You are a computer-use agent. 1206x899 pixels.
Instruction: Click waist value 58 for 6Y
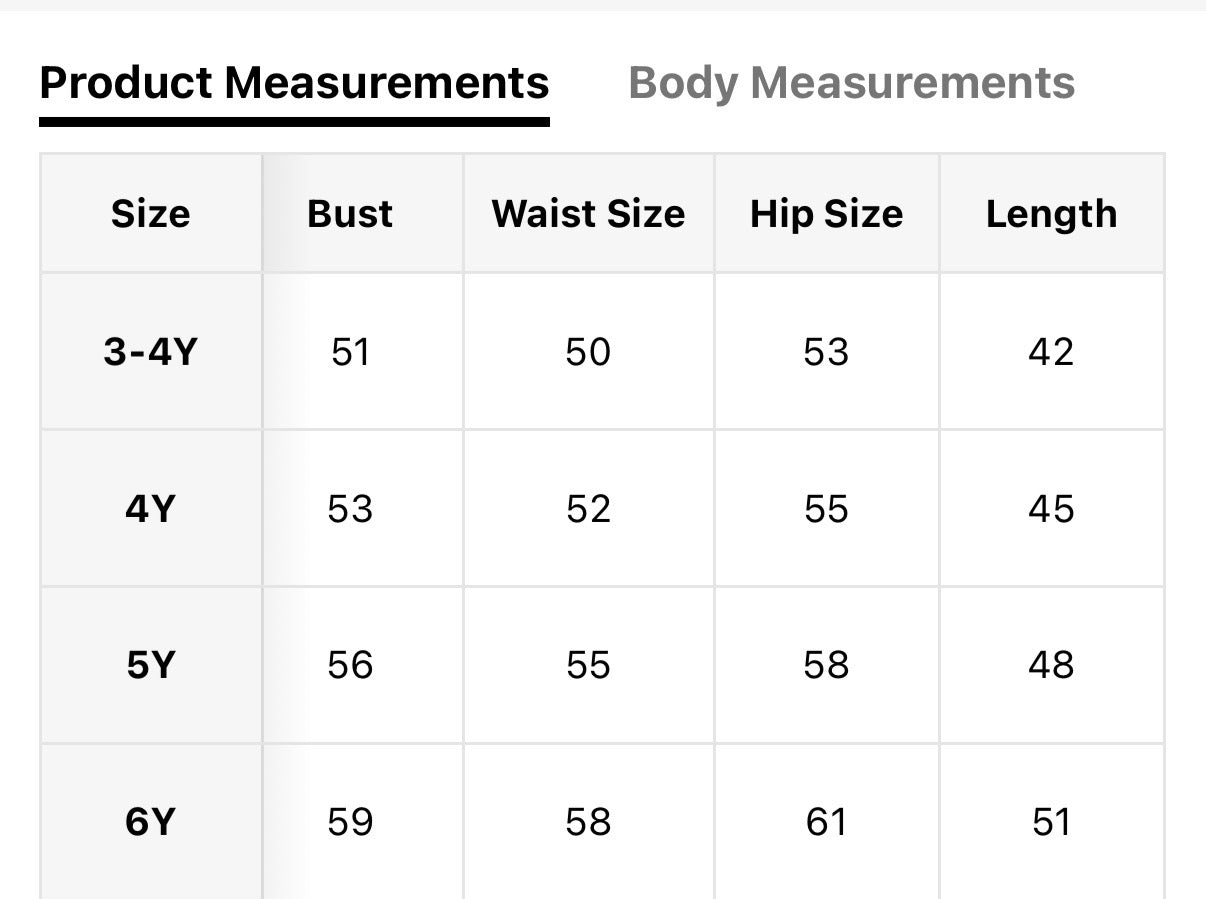(588, 822)
